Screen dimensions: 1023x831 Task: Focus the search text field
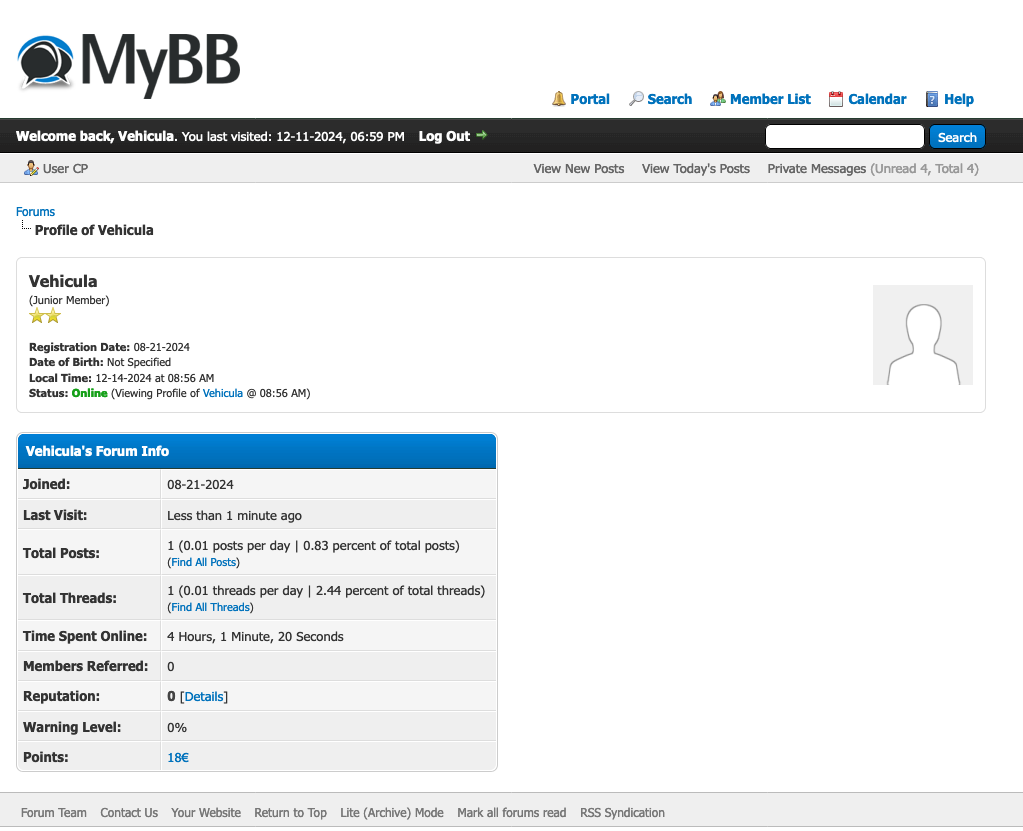click(844, 137)
